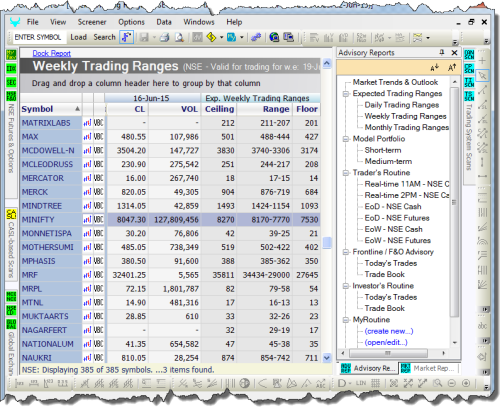The height and width of the screenshot is (407, 500).
Task: Close the Advisory Reports panel
Action: click(454, 52)
